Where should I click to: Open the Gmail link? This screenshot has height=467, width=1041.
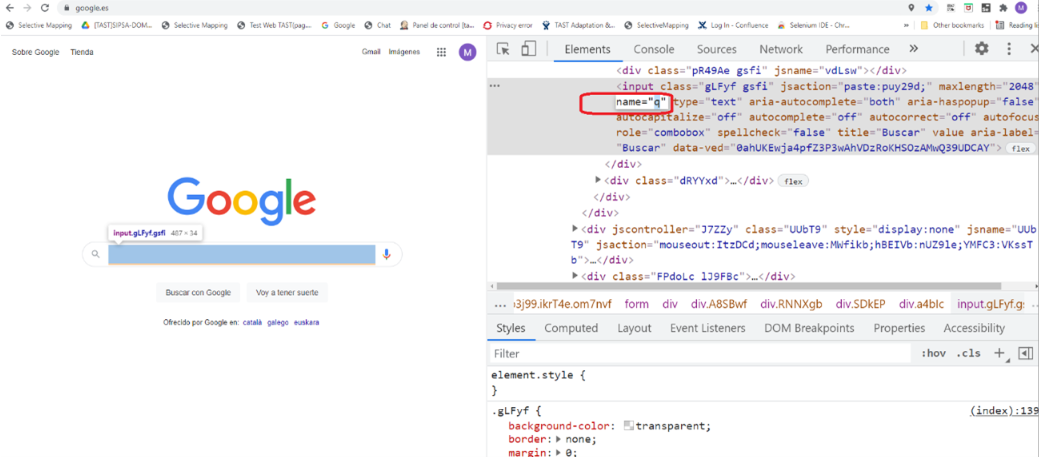tap(371, 52)
